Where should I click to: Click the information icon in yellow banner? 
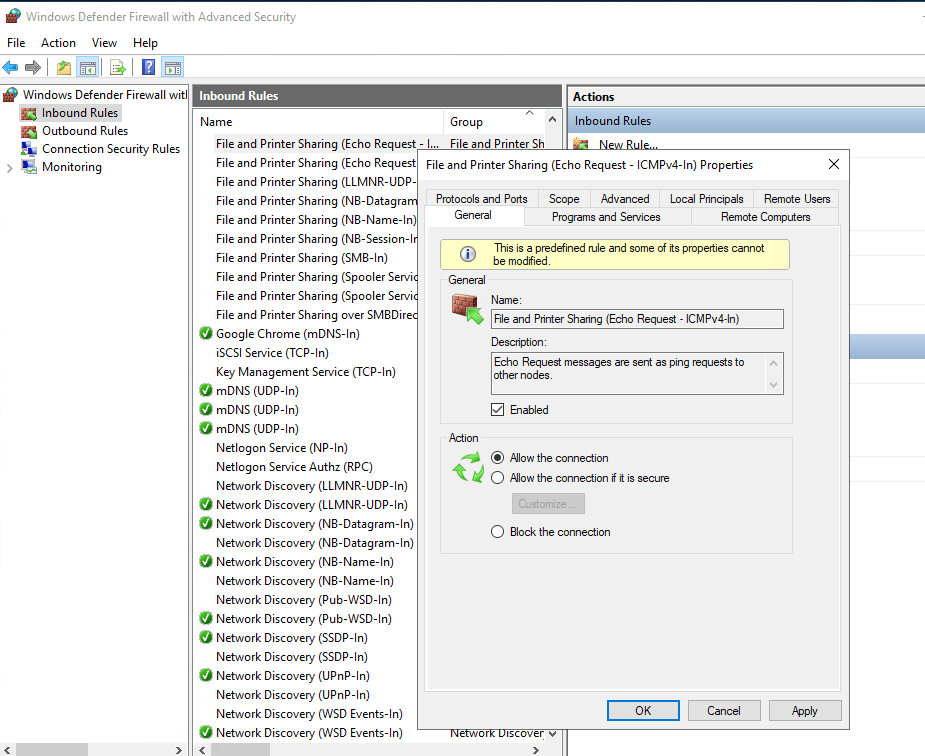[468, 254]
